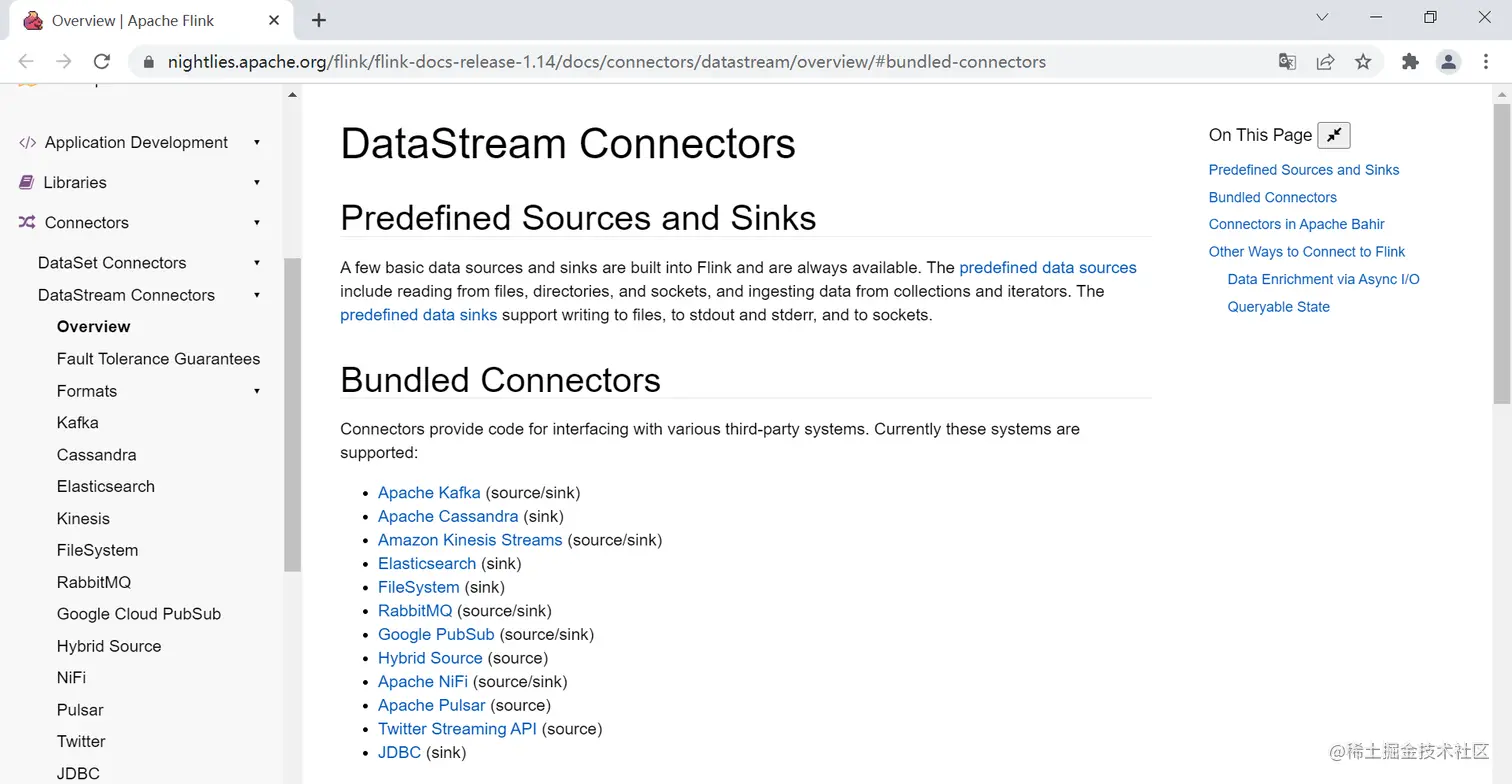Open NiFi in the sidebar
The width and height of the screenshot is (1512, 784).
71,678
